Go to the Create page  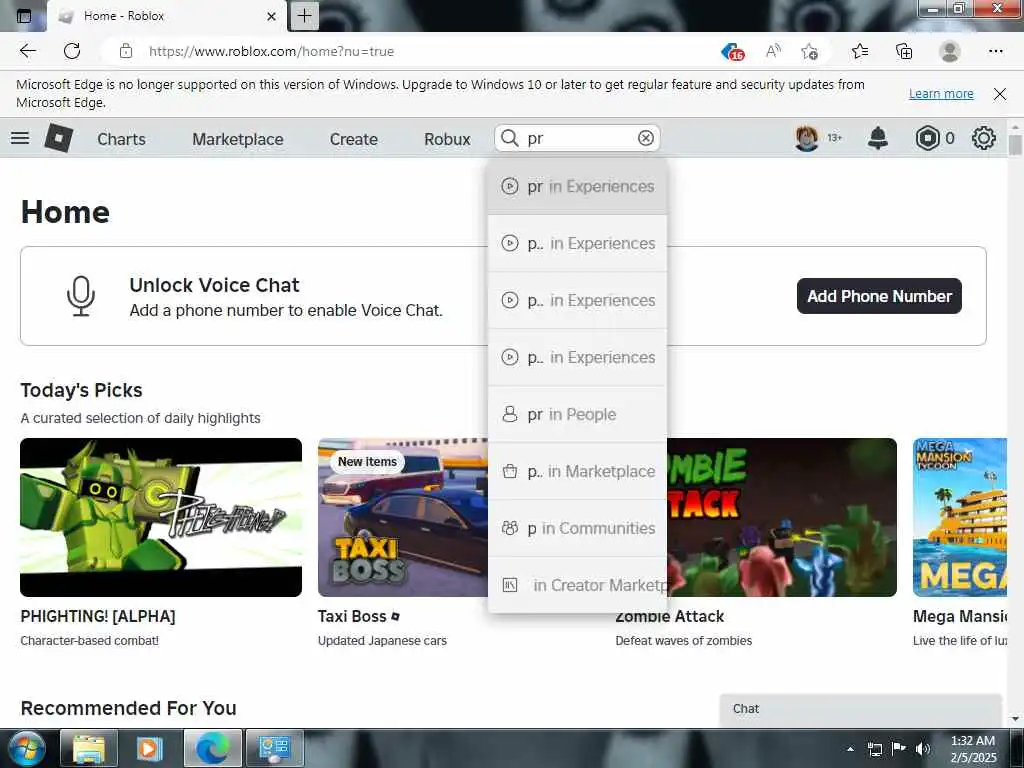pos(353,139)
